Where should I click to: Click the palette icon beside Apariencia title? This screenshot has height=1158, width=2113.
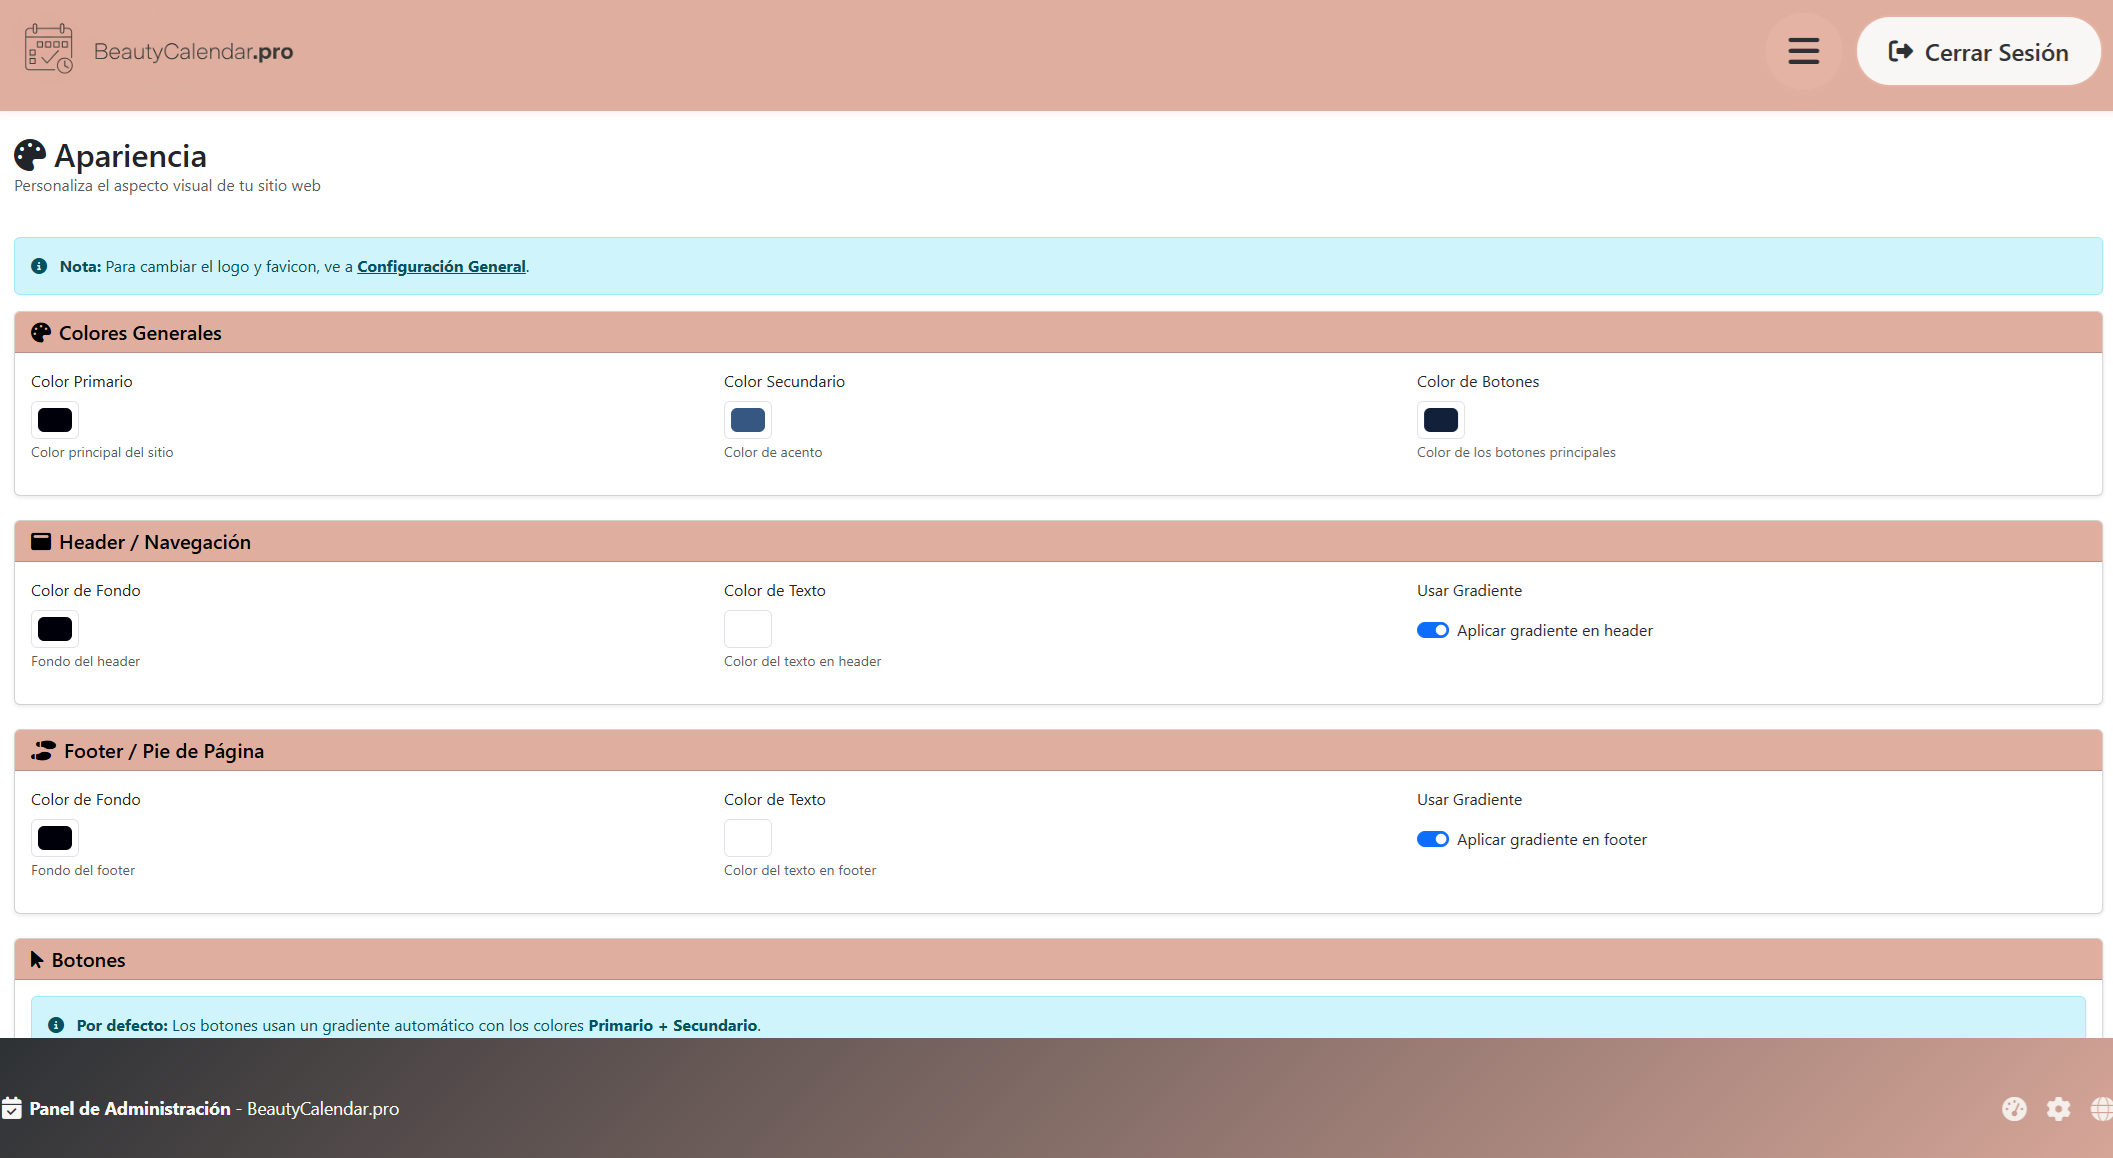(30, 155)
